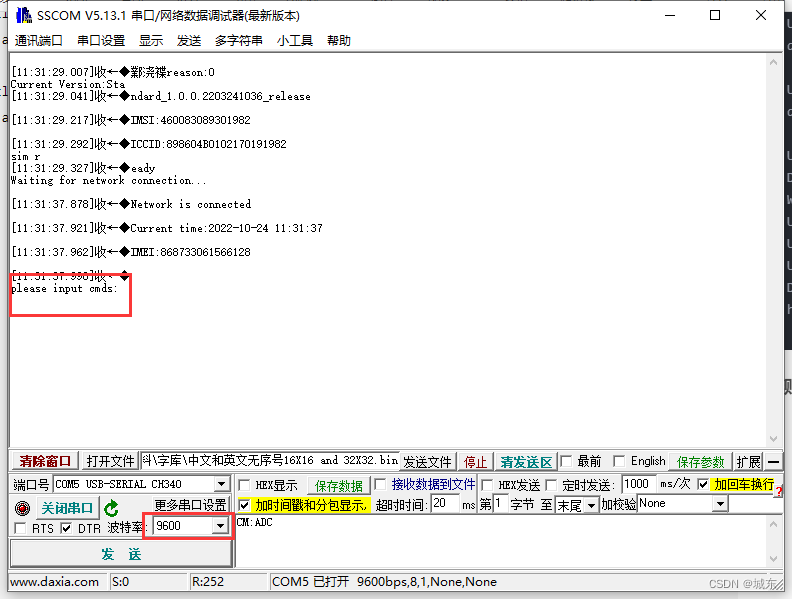
Task: Open the COM5 USB-SERIAL CH340 port dropdown
Action: click(x=221, y=484)
